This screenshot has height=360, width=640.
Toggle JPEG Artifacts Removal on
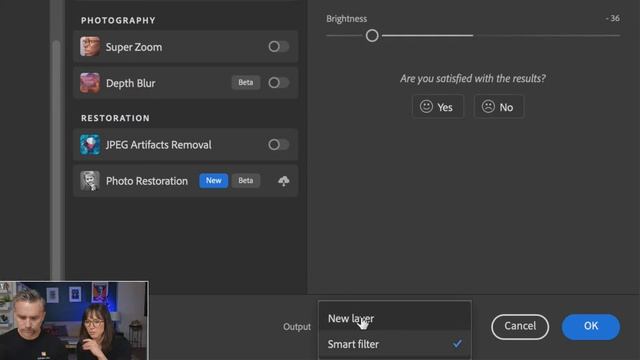pos(279,144)
